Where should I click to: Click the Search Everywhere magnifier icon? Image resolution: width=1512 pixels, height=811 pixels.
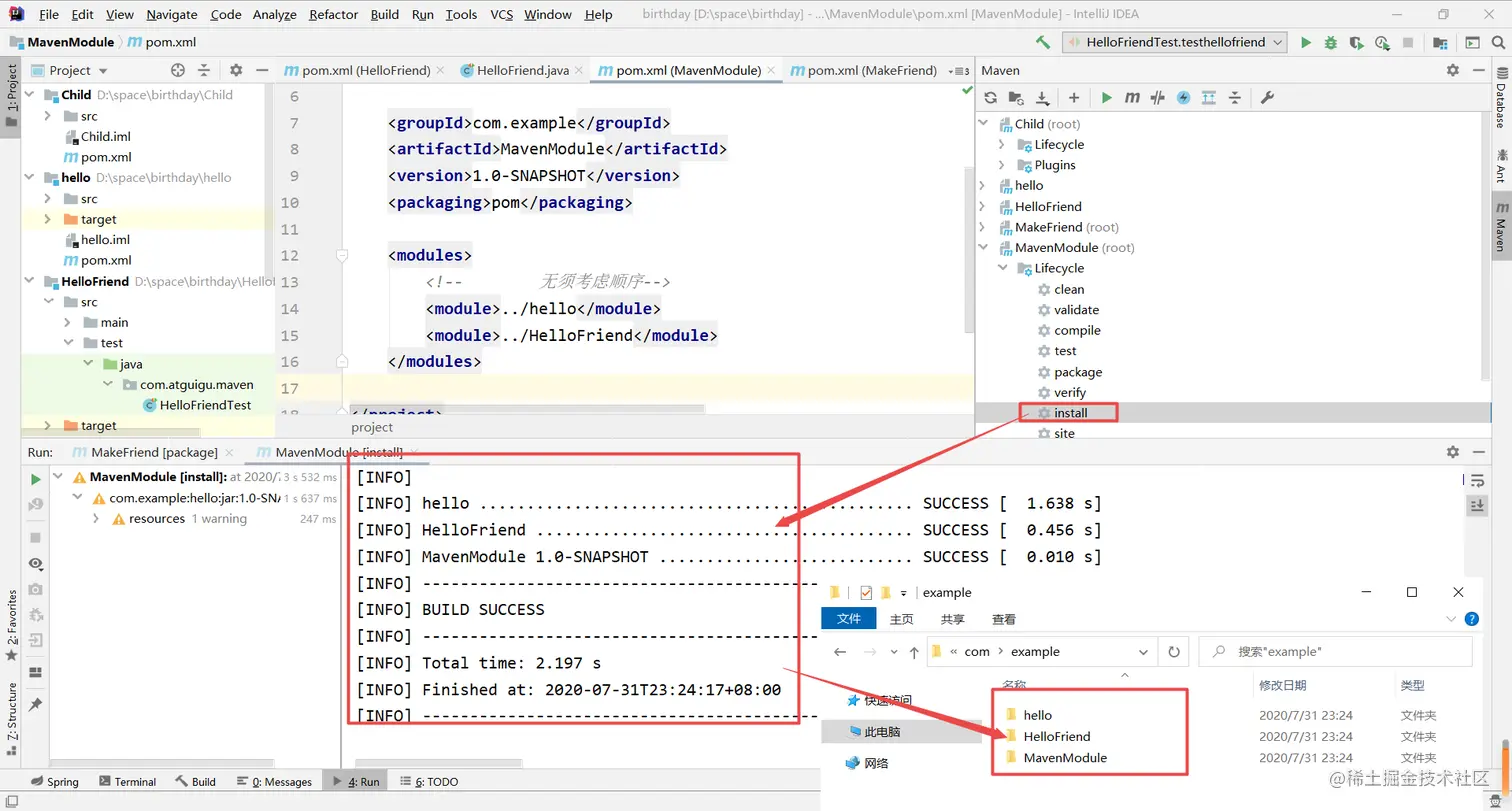pyautogui.click(x=1500, y=42)
